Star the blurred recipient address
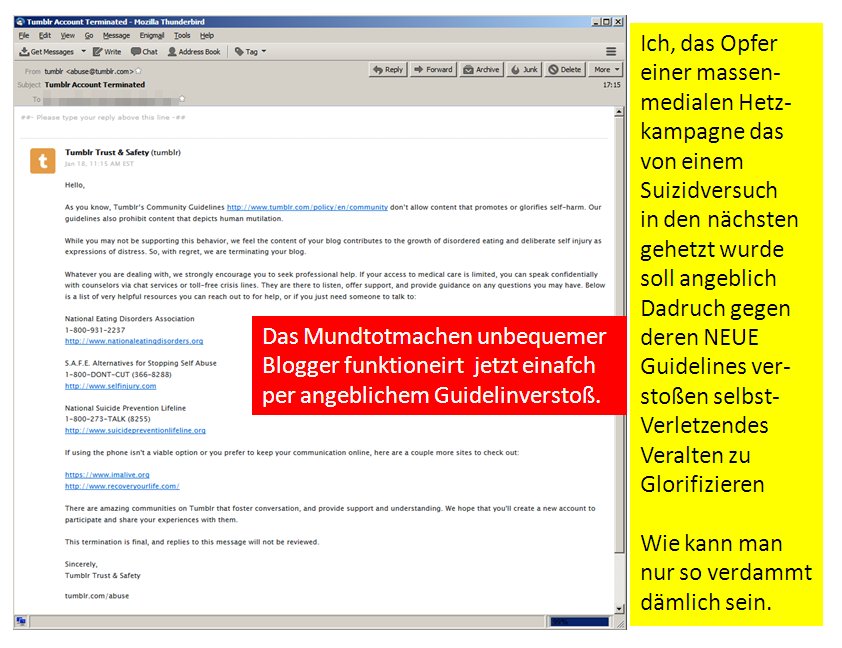This screenshot has width=842, height=648. click(x=182, y=99)
